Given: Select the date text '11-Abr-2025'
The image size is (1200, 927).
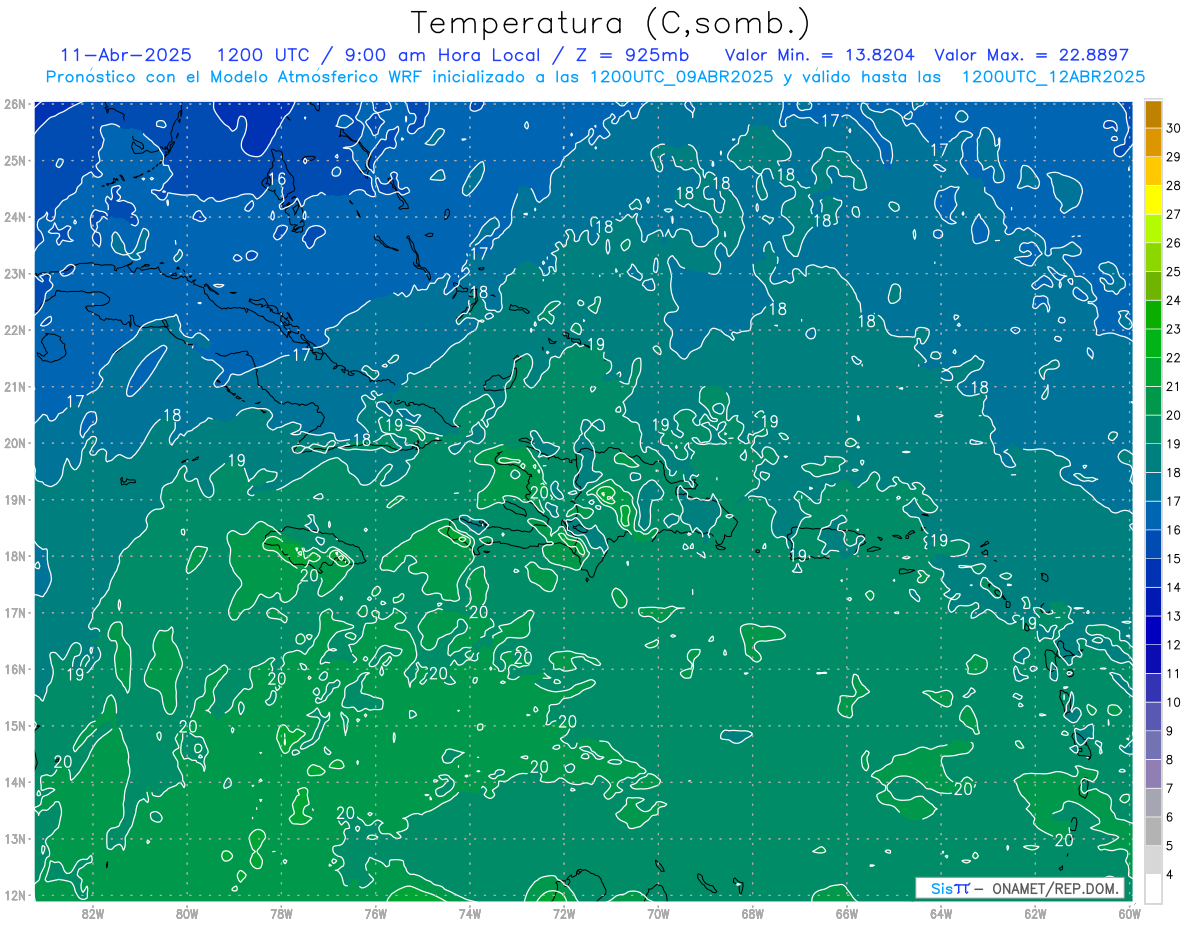Looking at the screenshot, I should 127,55.
